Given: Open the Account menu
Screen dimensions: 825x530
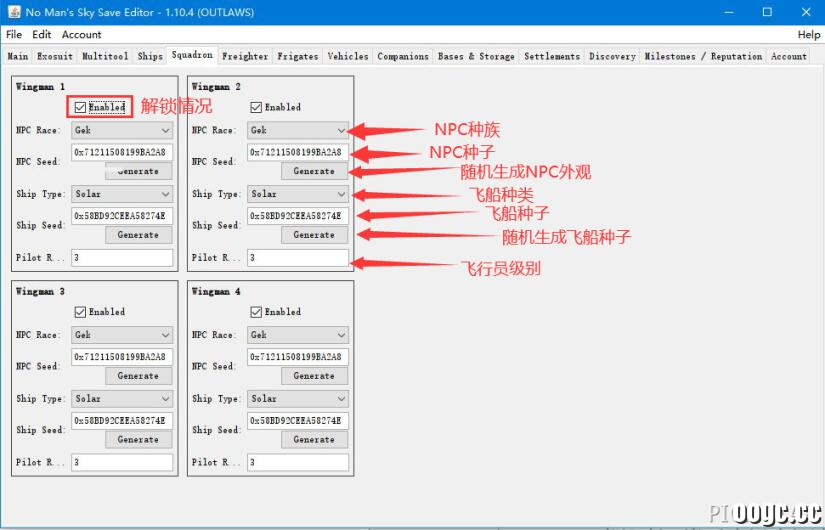Looking at the screenshot, I should pos(82,35).
